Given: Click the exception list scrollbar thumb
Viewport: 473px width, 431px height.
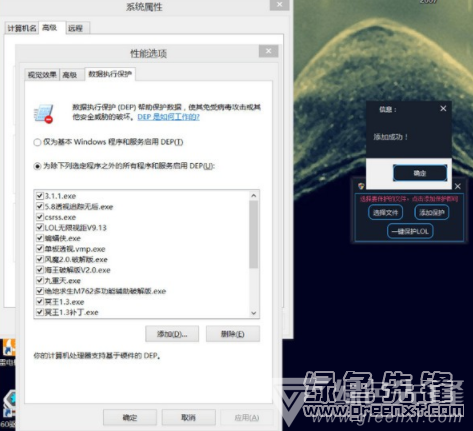Looking at the screenshot, I should coord(254,234).
